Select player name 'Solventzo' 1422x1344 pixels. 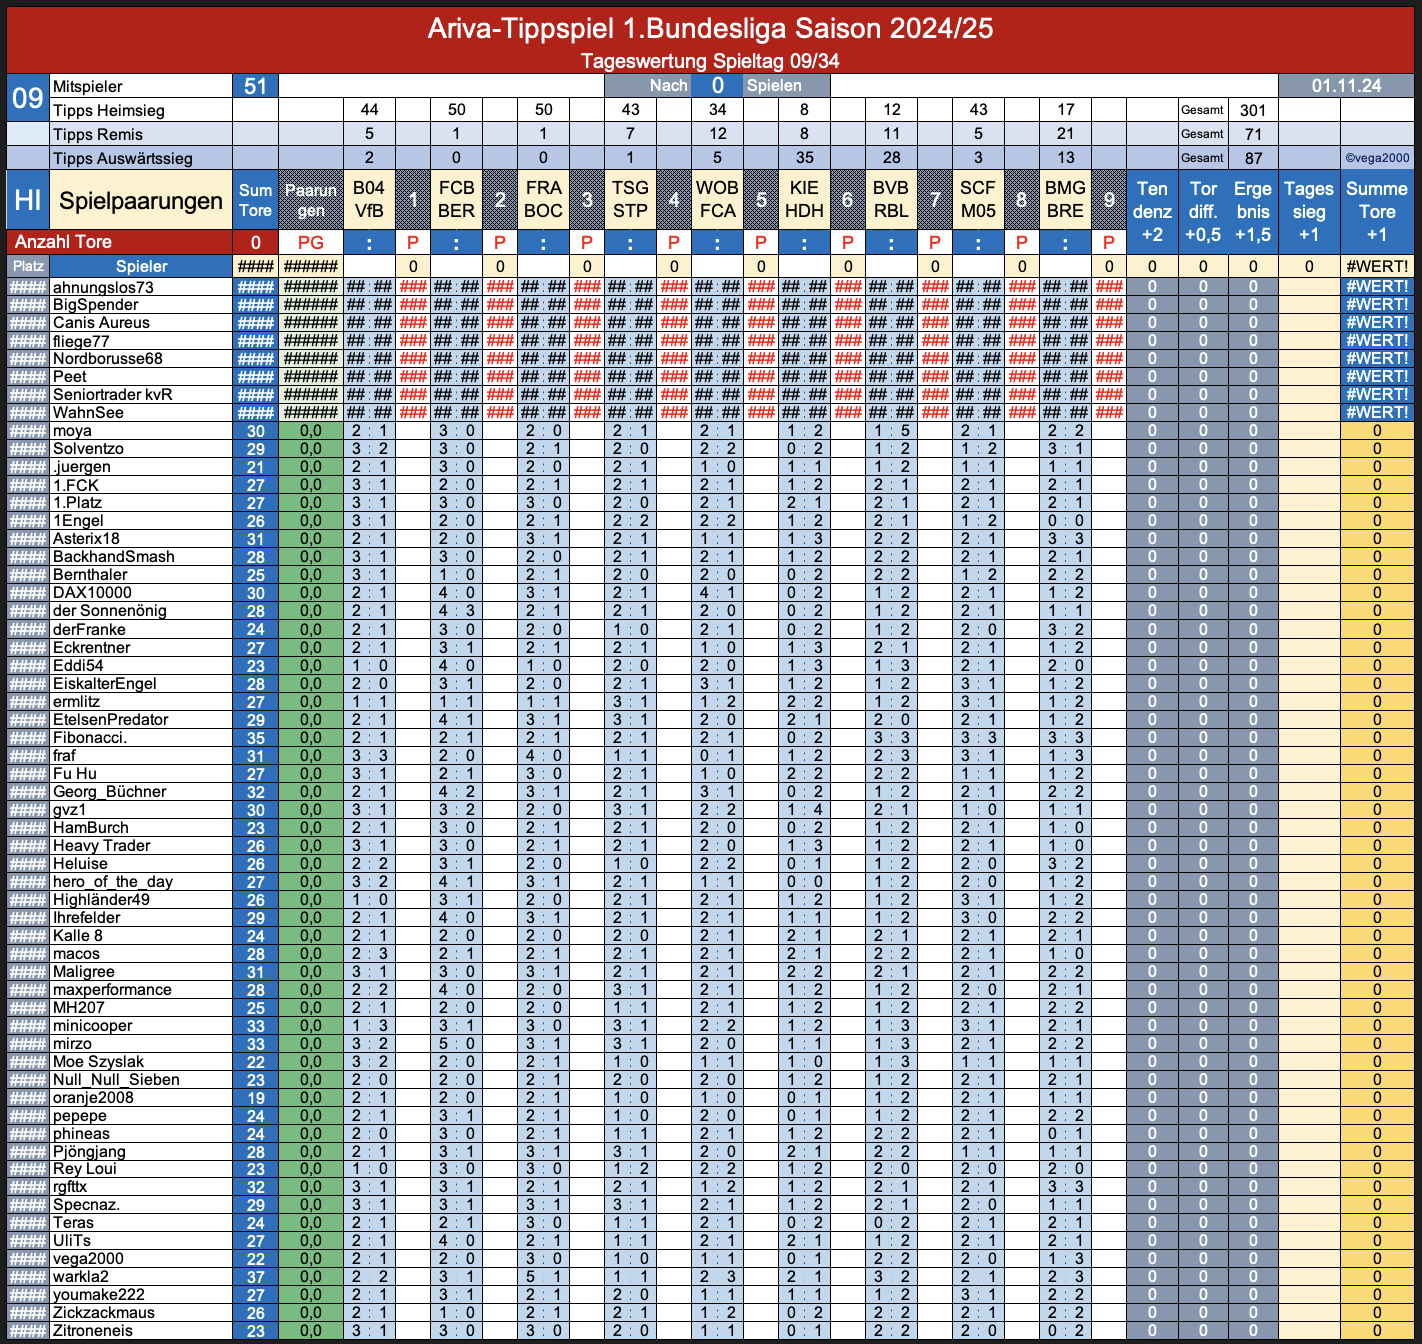click(88, 449)
